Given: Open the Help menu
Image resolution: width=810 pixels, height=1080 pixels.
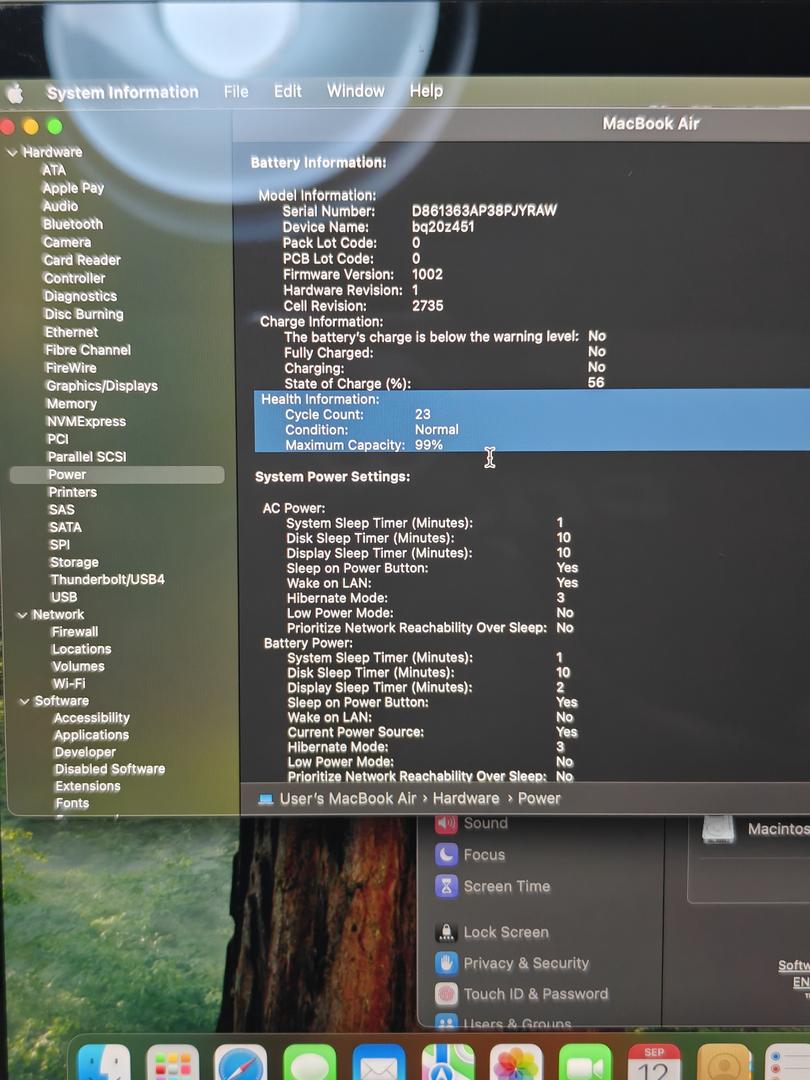Looking at the screenshot, I should pyautogui.click(x=426, y=90).
